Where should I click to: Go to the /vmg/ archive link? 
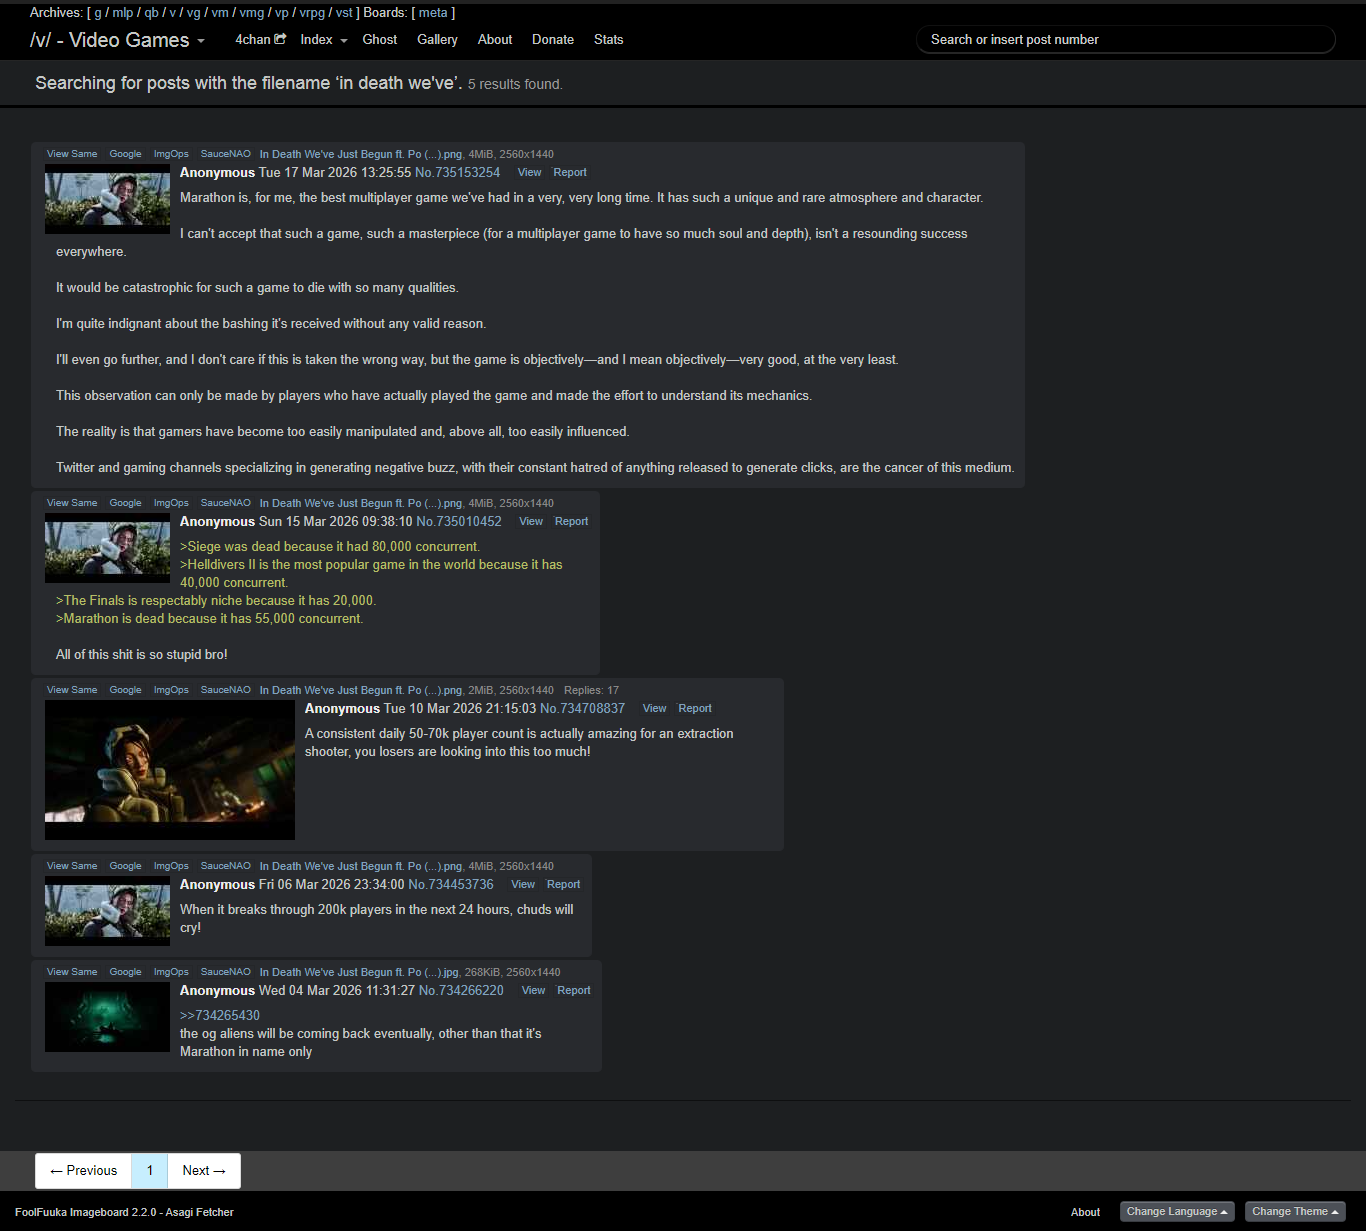252,13
